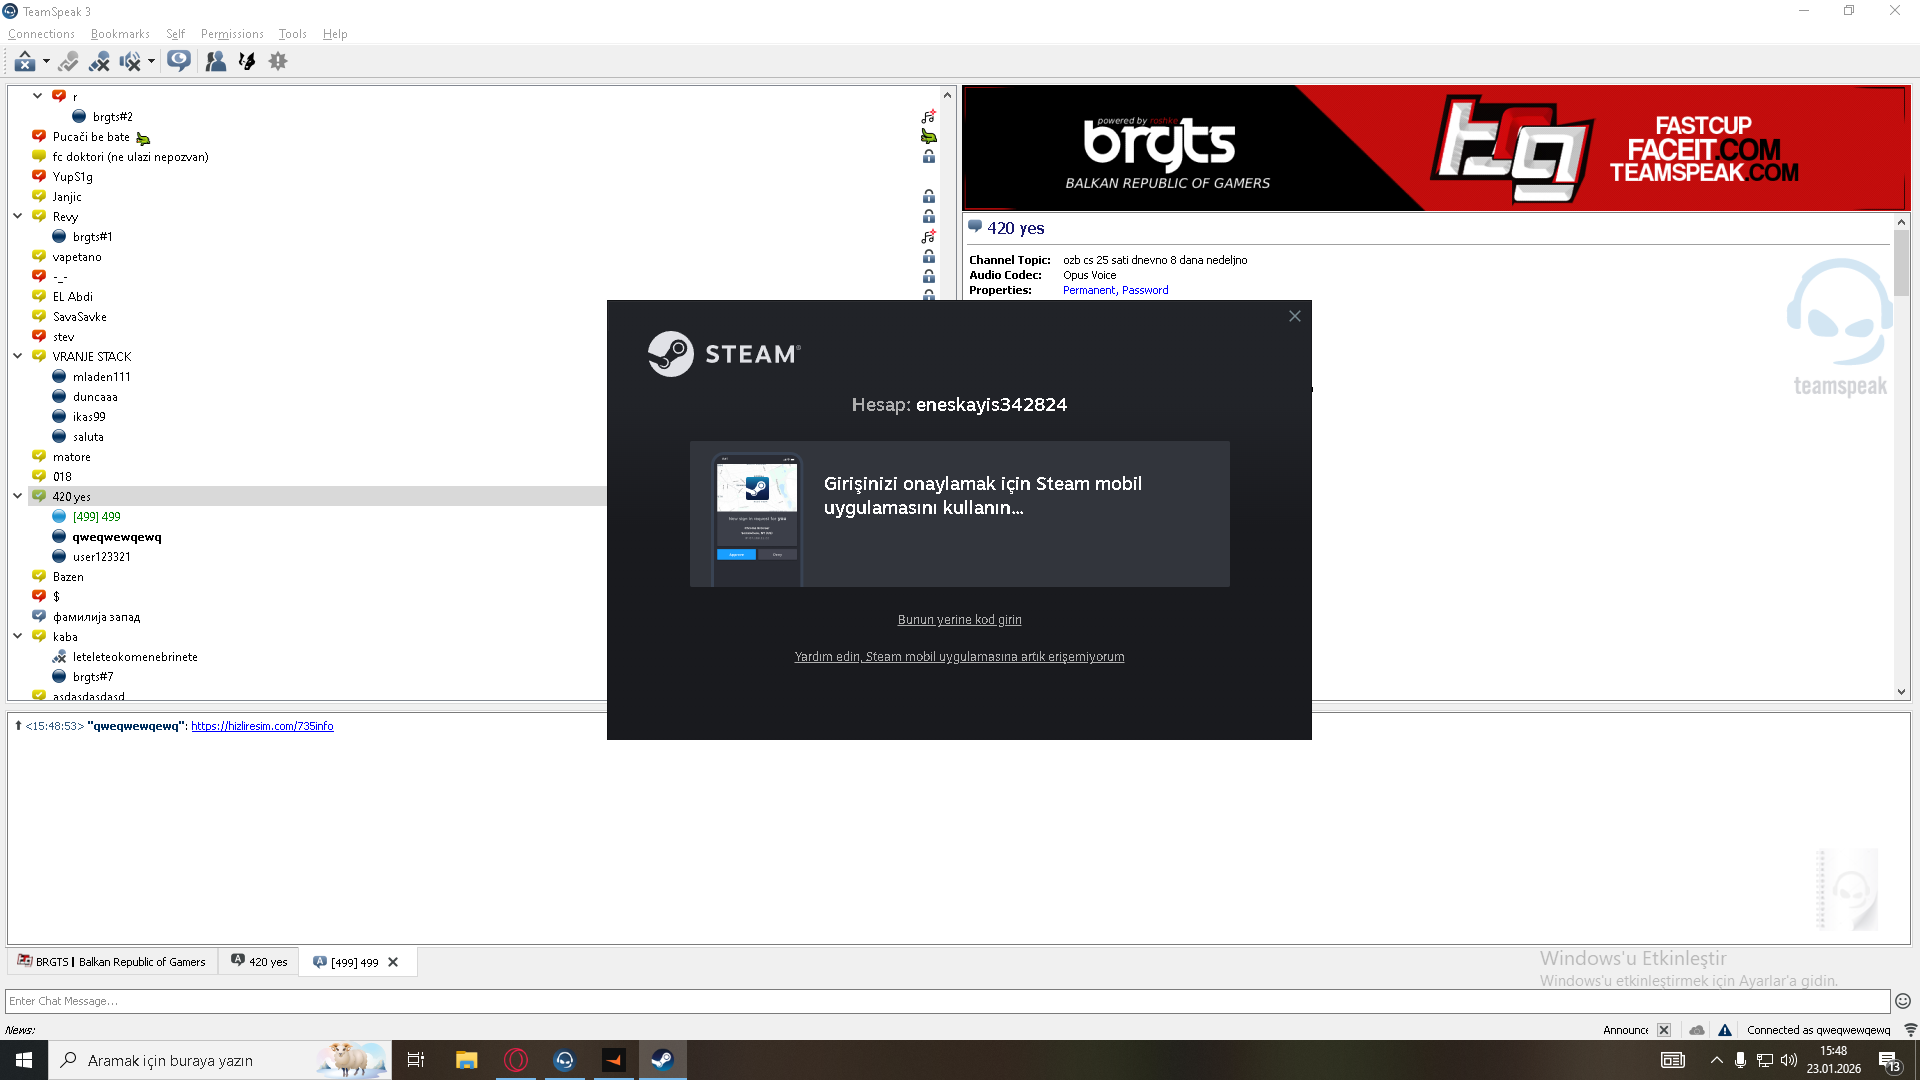Click 'Bunun yerine kod girin' link
Viewport: 1920px width, 1080px height.
point(960,620)
